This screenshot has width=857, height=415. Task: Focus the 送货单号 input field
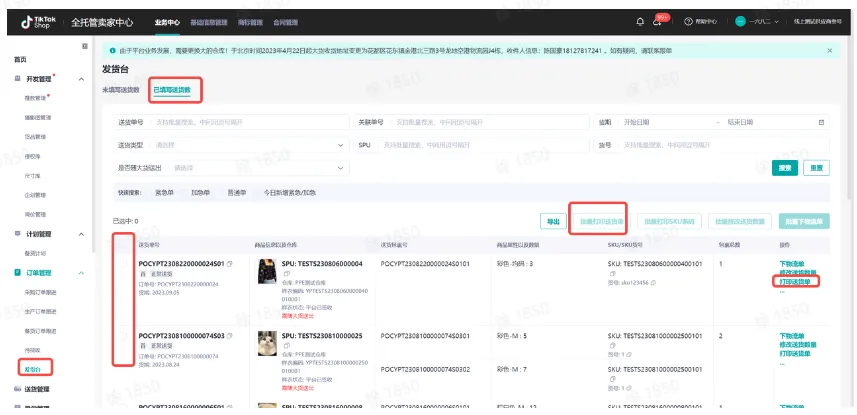pos(230,122)
